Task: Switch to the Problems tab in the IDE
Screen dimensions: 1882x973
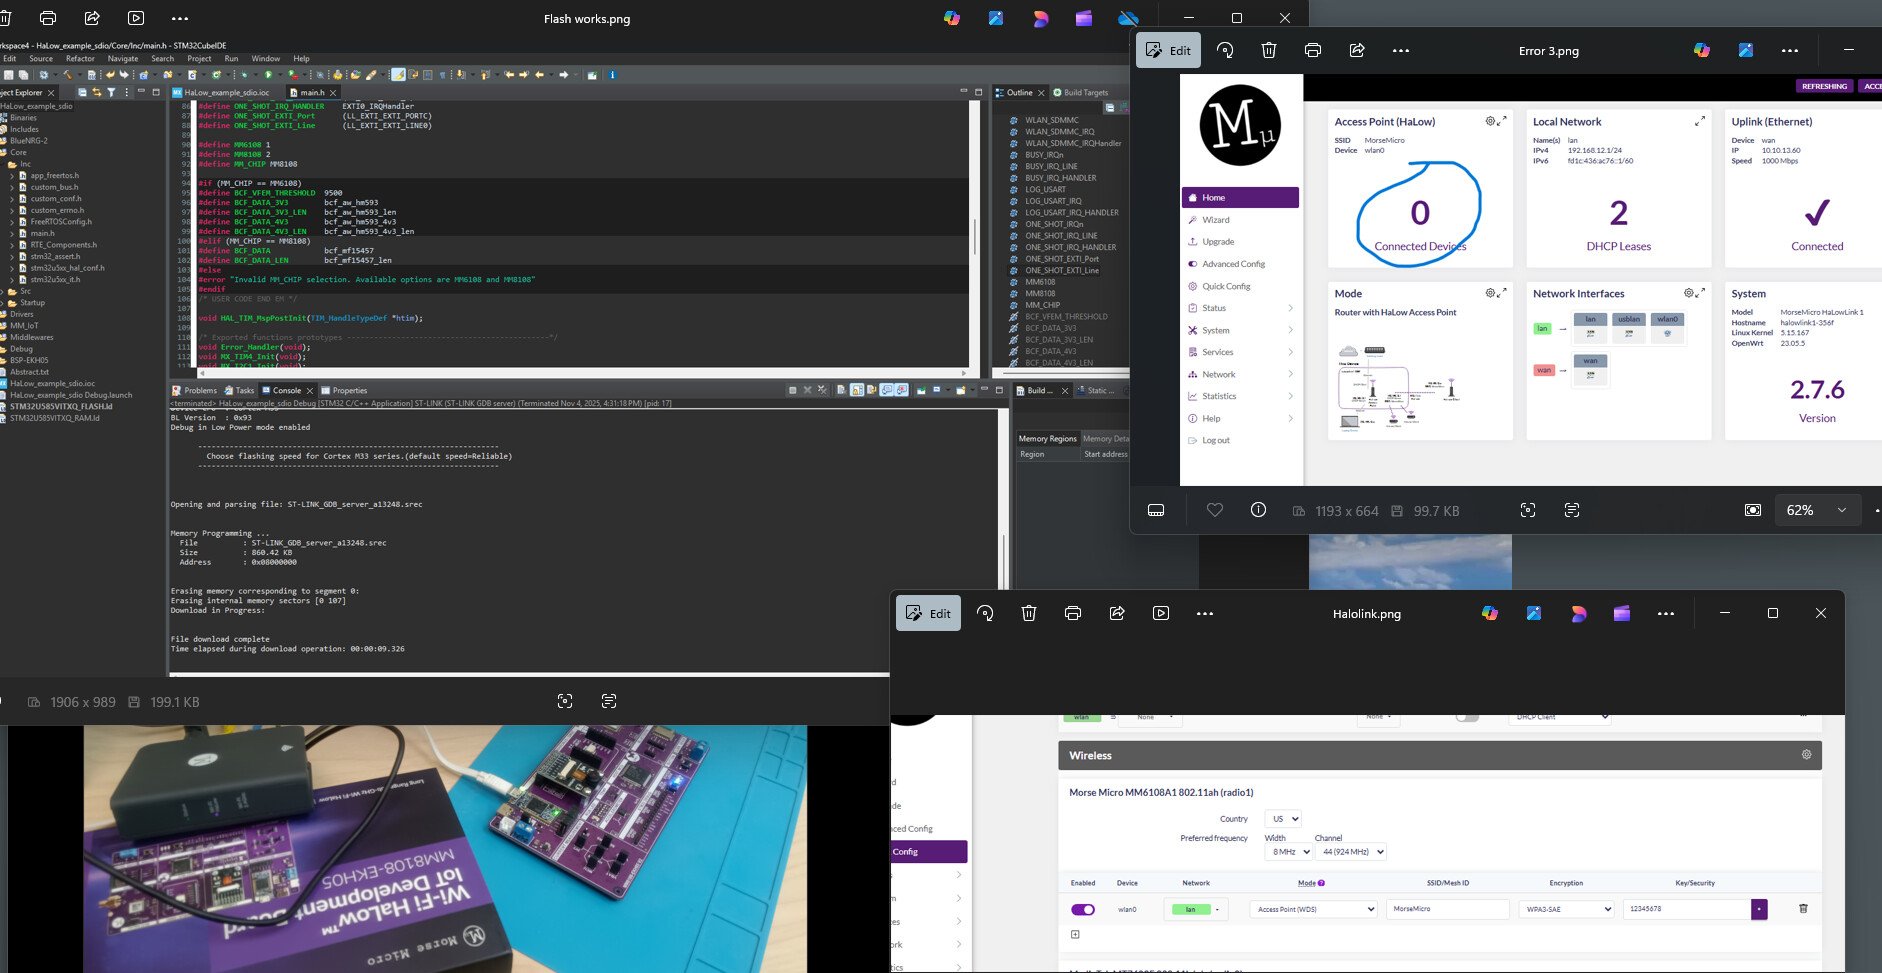Action: pos(194,390)
